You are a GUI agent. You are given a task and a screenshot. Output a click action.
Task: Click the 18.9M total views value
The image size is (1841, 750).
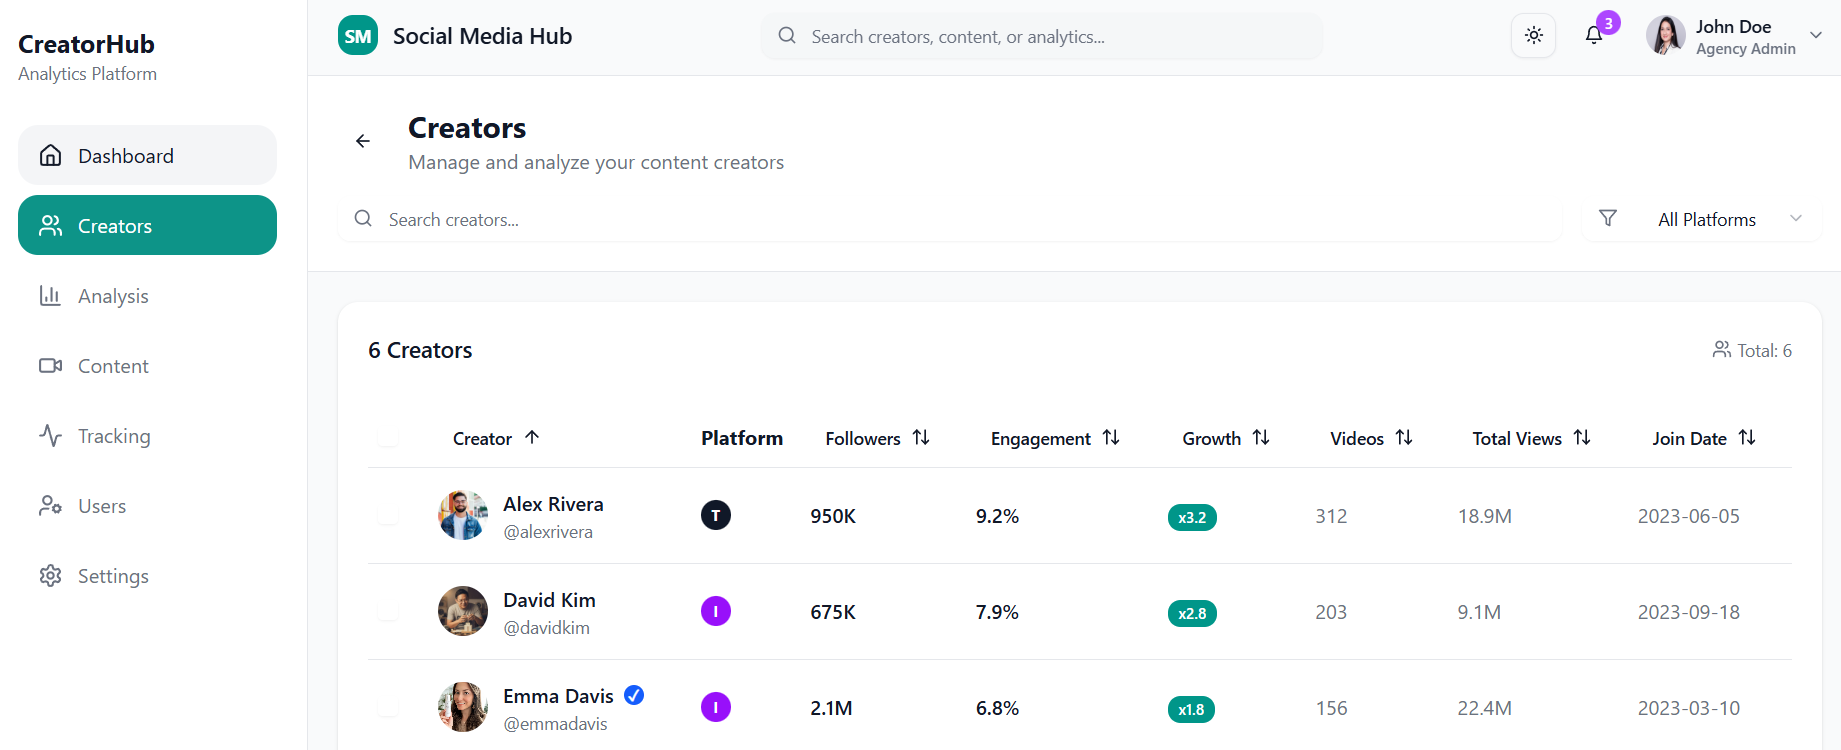tap(1484, 516)
